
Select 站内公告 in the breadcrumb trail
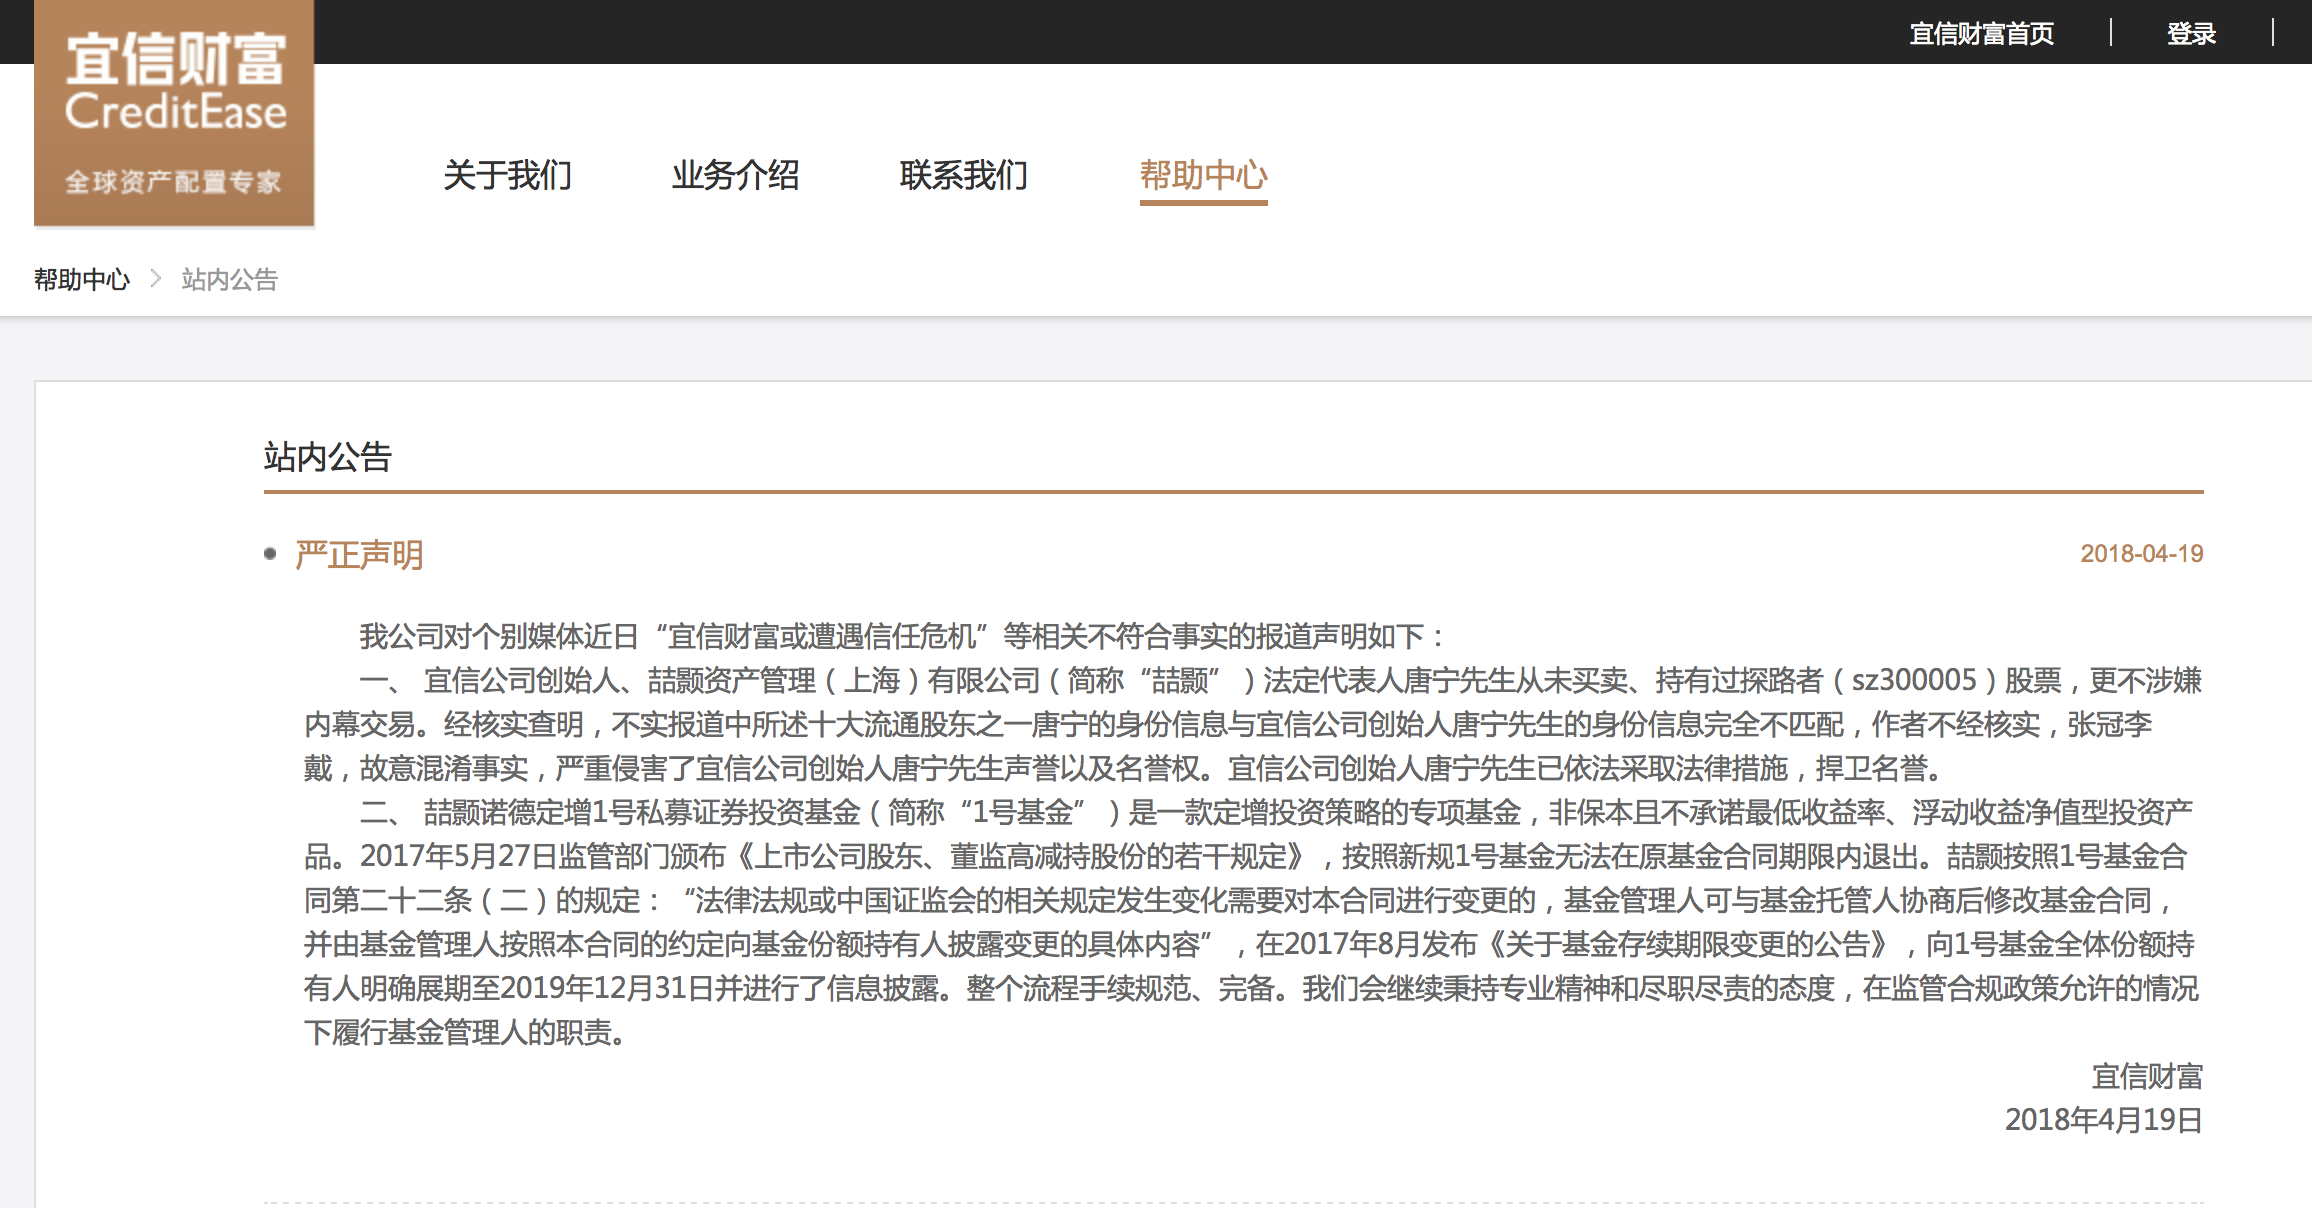click(230, 279)
